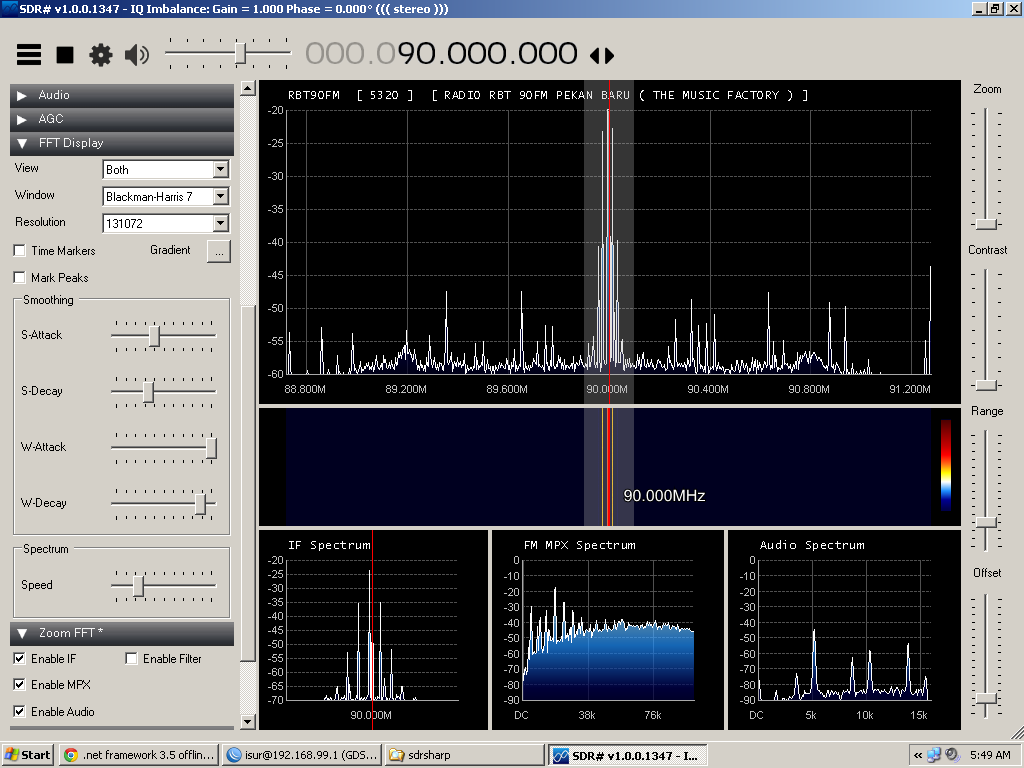Open settings via the gear icon

click(101, 55)
